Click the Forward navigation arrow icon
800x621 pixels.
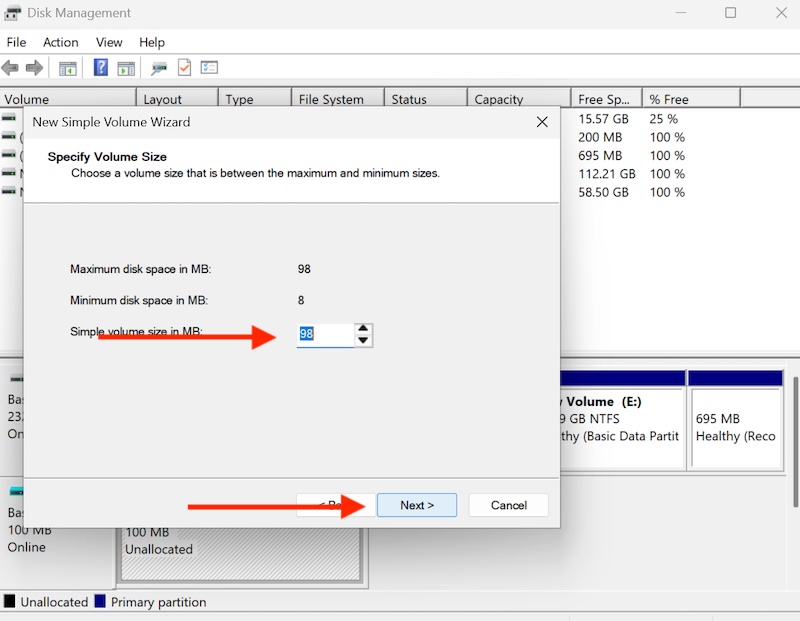click(x=37, y=67)
